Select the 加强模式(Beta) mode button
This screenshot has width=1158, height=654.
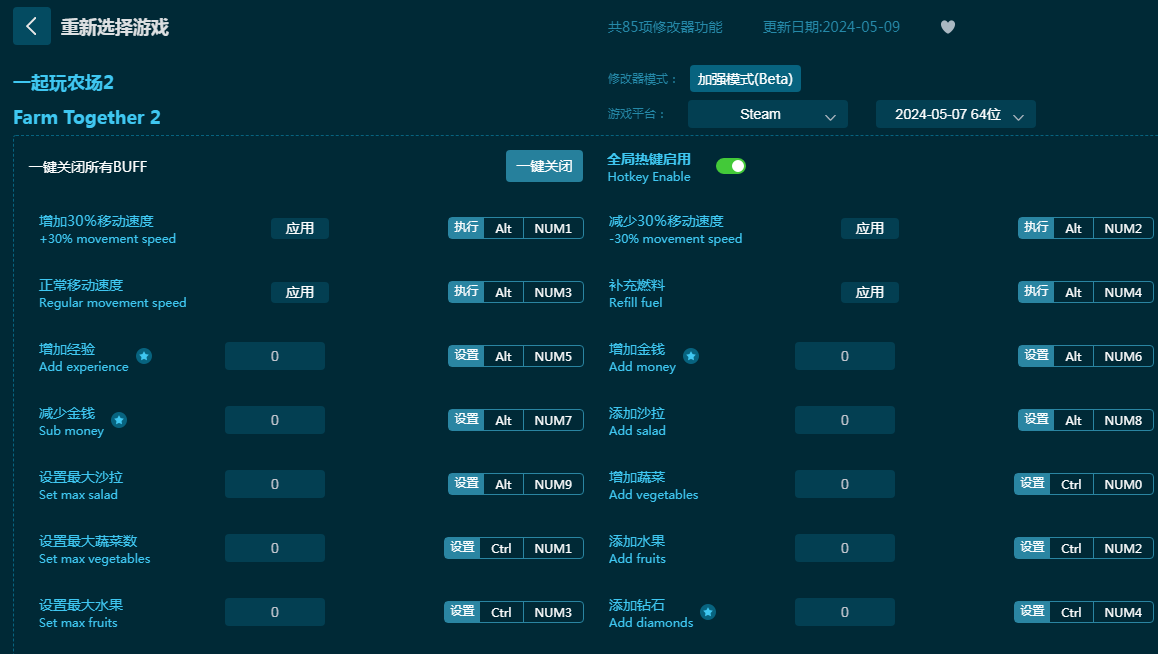click(745, 79)
